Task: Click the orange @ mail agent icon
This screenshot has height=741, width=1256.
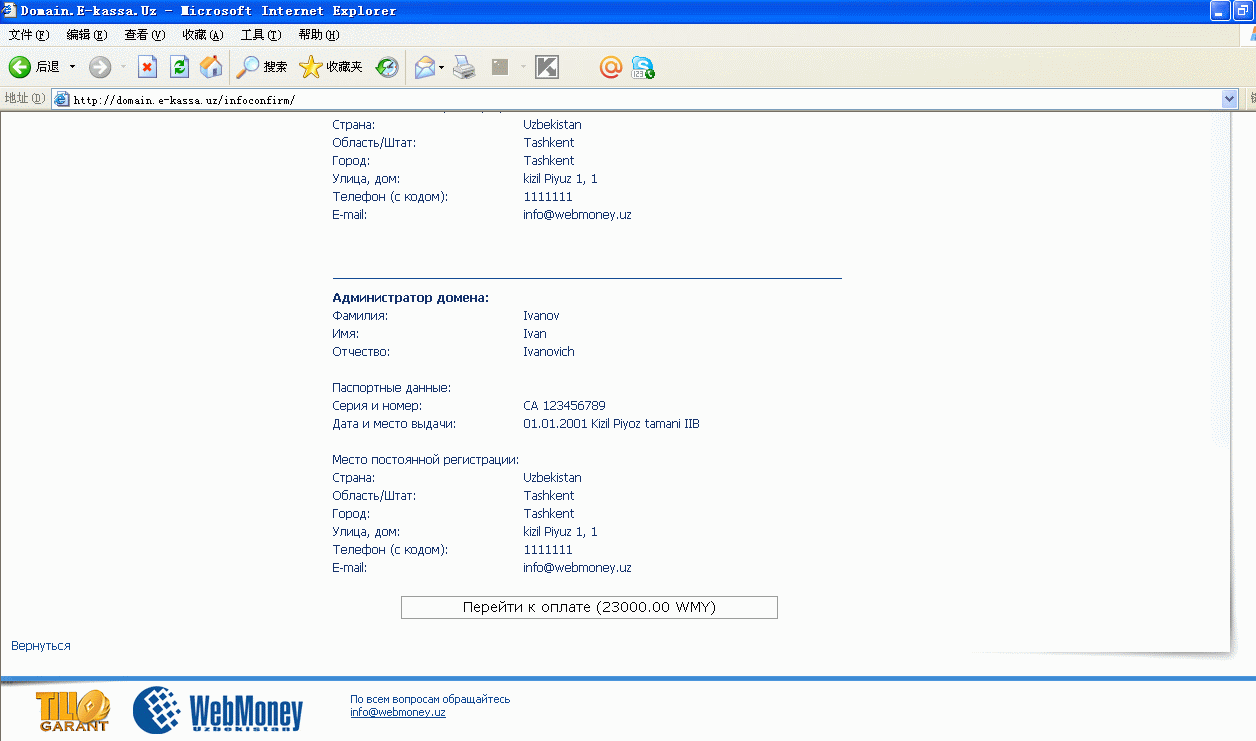Action: (x=610, y=67)
